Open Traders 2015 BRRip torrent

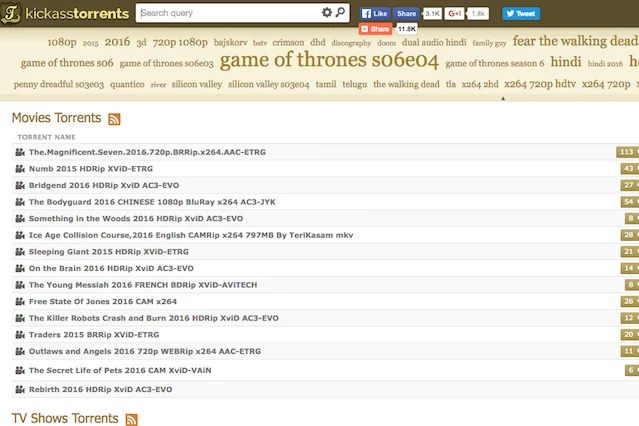pyautogui.click(x=94, y=335)
